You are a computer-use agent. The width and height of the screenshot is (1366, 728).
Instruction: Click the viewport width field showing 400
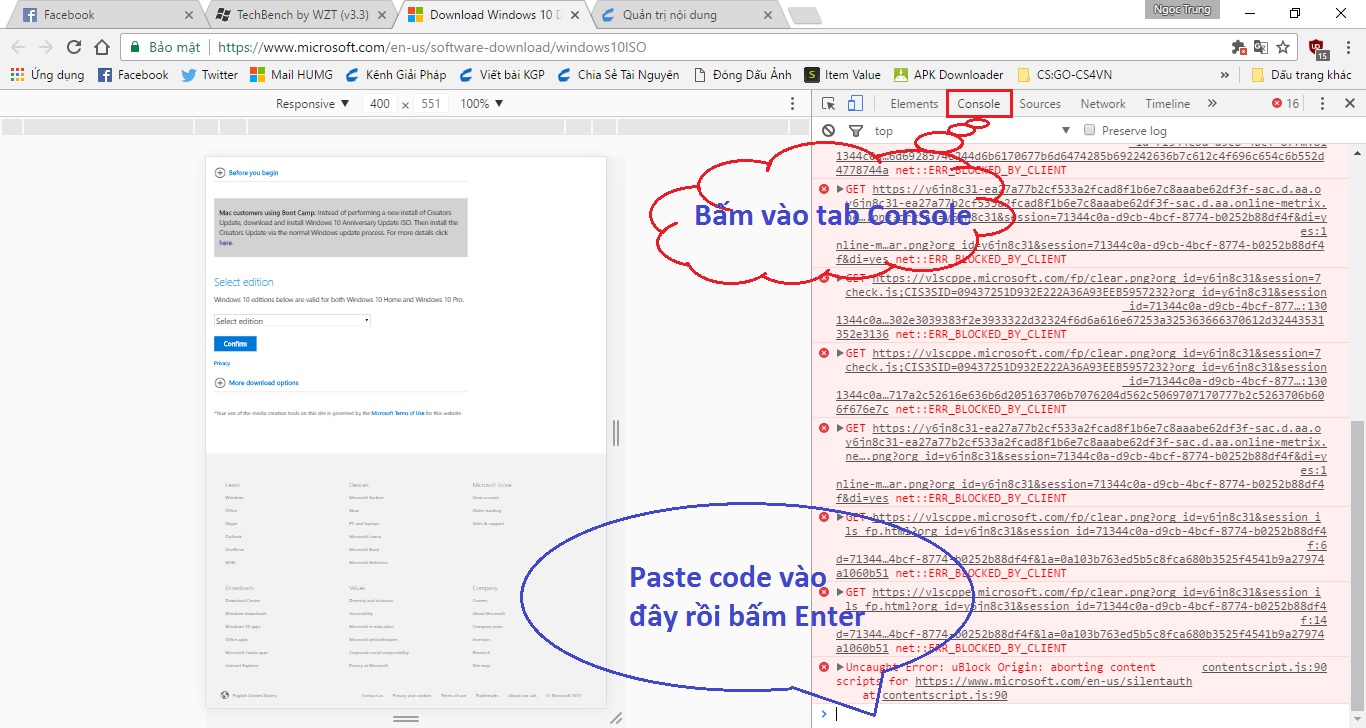(380, 104)
